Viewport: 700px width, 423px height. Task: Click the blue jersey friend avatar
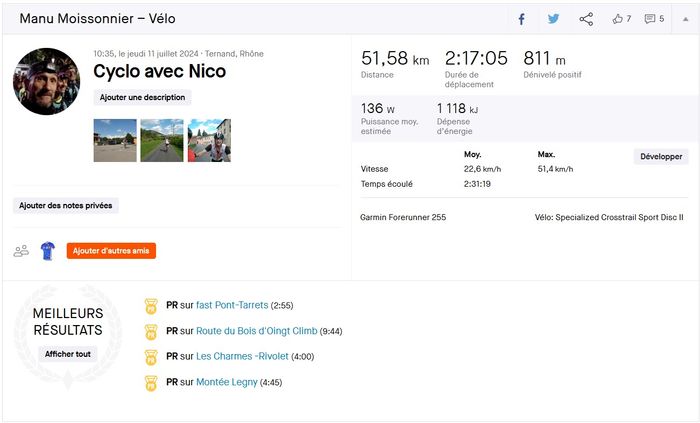(x=47, y=251)
